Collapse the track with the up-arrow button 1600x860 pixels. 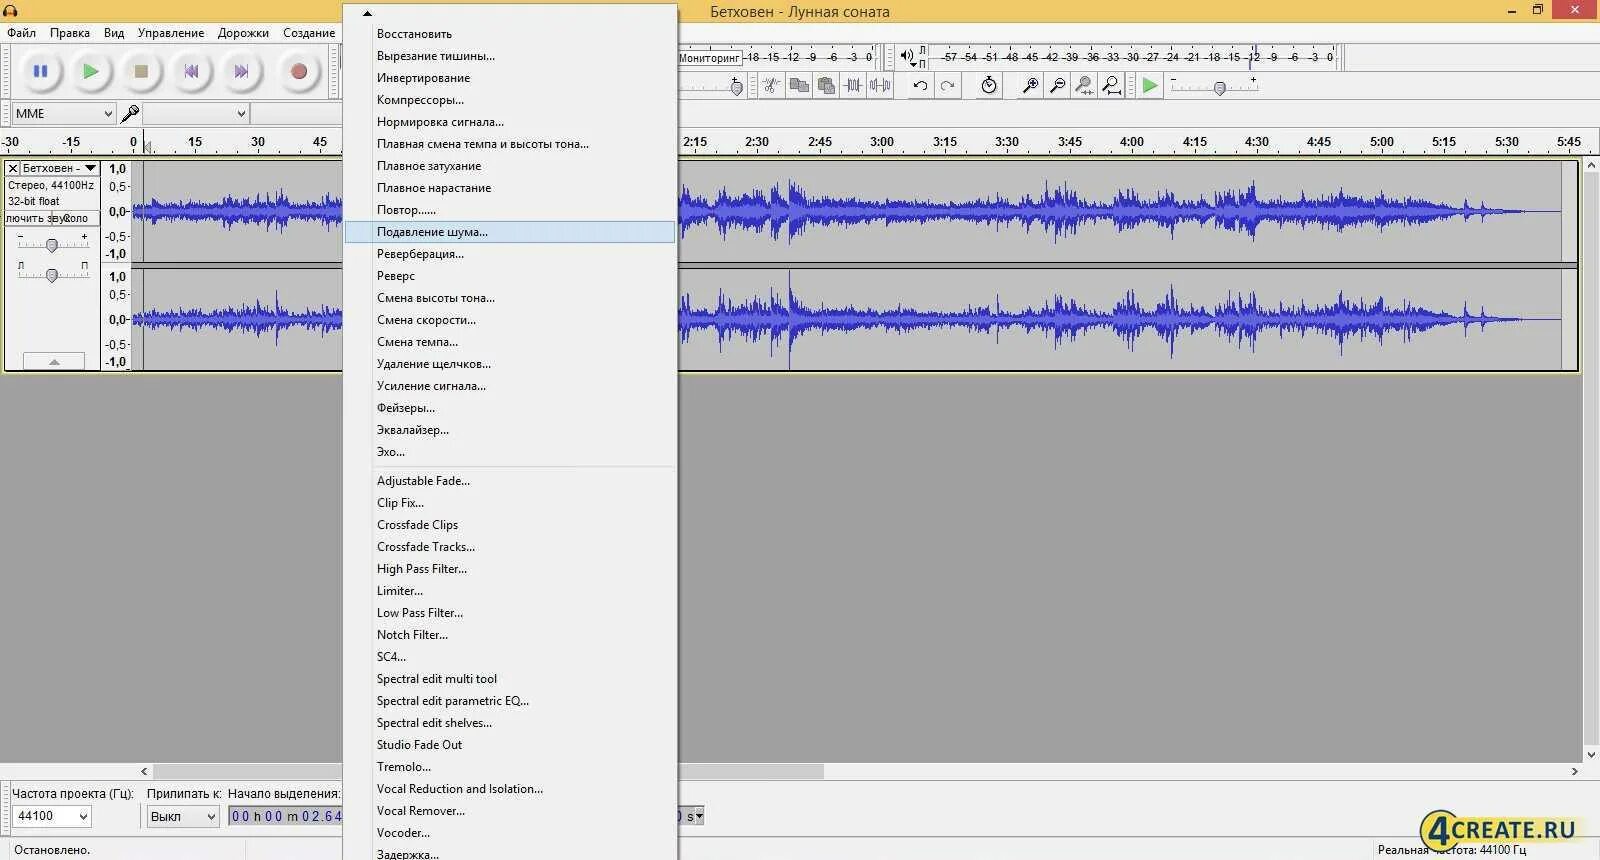(54, 361)
